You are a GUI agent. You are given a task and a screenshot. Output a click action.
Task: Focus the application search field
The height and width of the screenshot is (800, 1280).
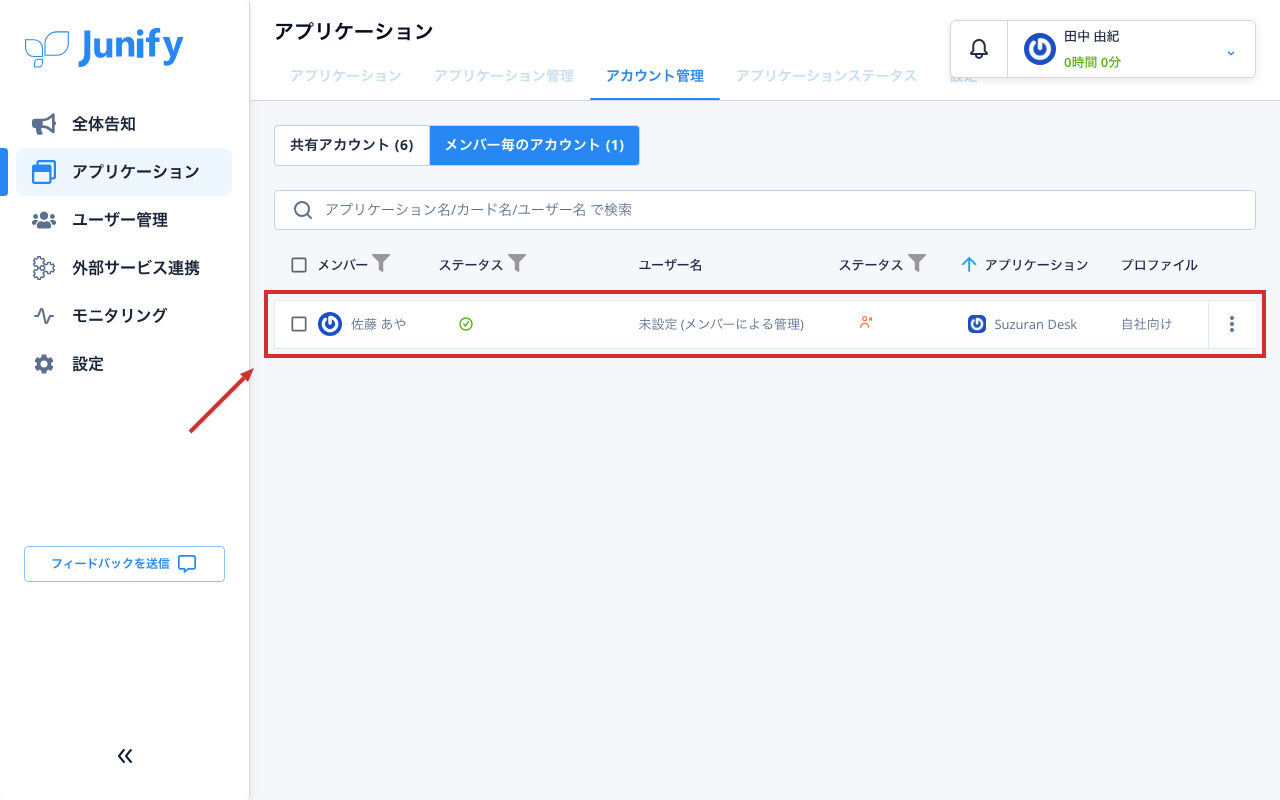click(x=765, y=210)
